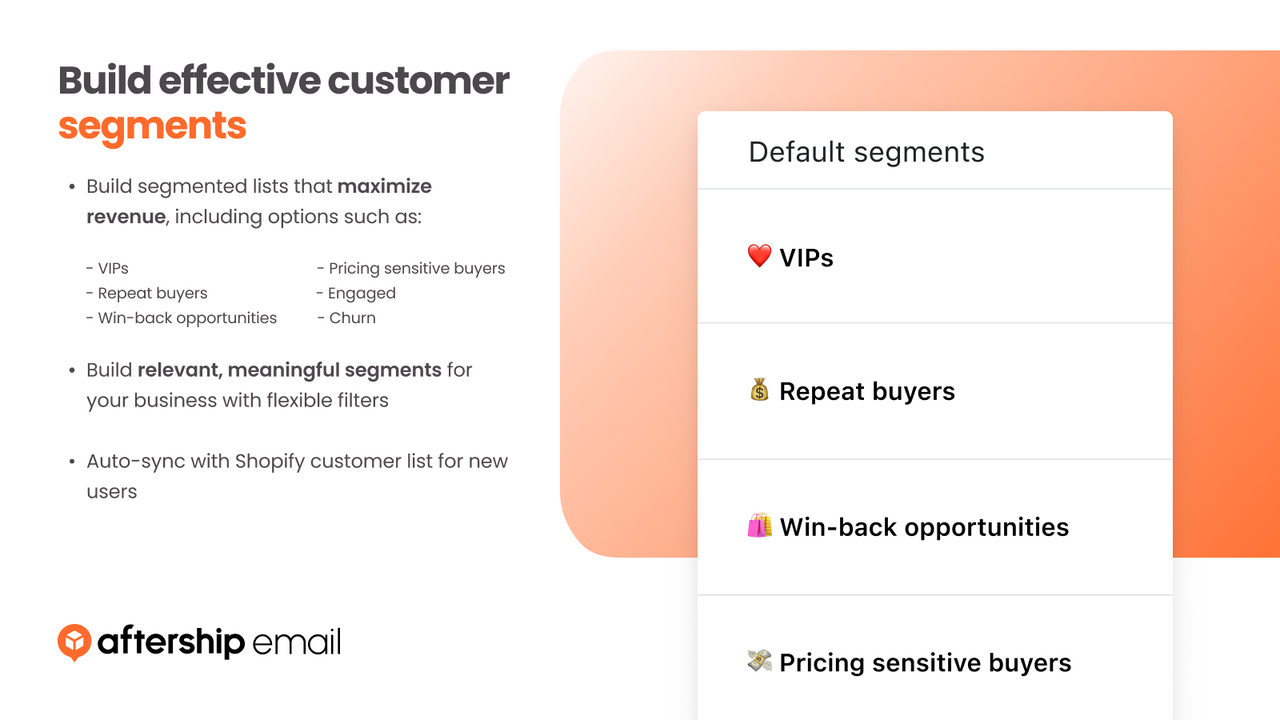This screenshot has height=720, width=1280.
Task: Click the 'maximize revenue' bold text
Action: point(385,186)
